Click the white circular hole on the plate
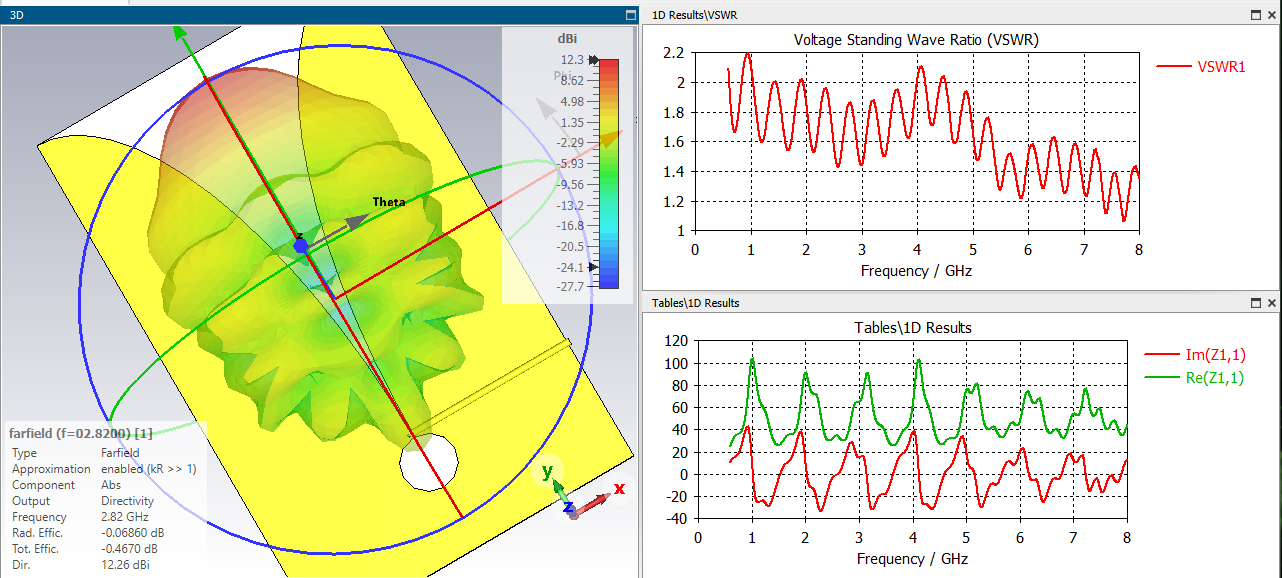This screenshot has width=1282, height=578. [429, 463]
